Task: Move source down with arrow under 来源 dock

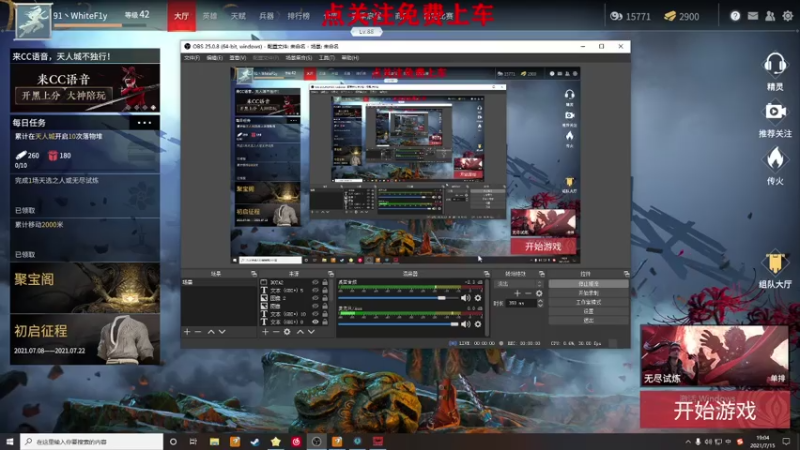Action: 311,332
